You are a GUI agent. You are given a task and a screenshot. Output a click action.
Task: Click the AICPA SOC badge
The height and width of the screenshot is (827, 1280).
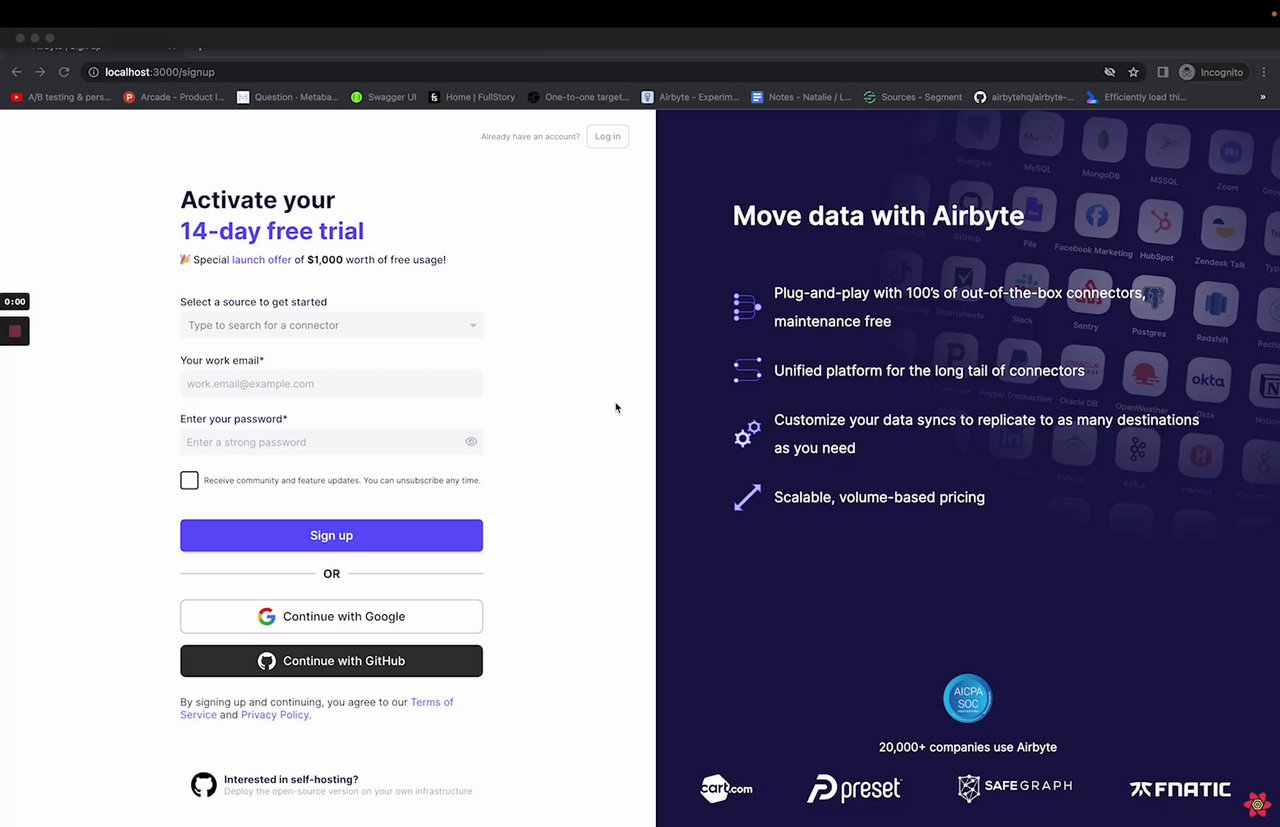pyautogui.click(x=967, y=698)
